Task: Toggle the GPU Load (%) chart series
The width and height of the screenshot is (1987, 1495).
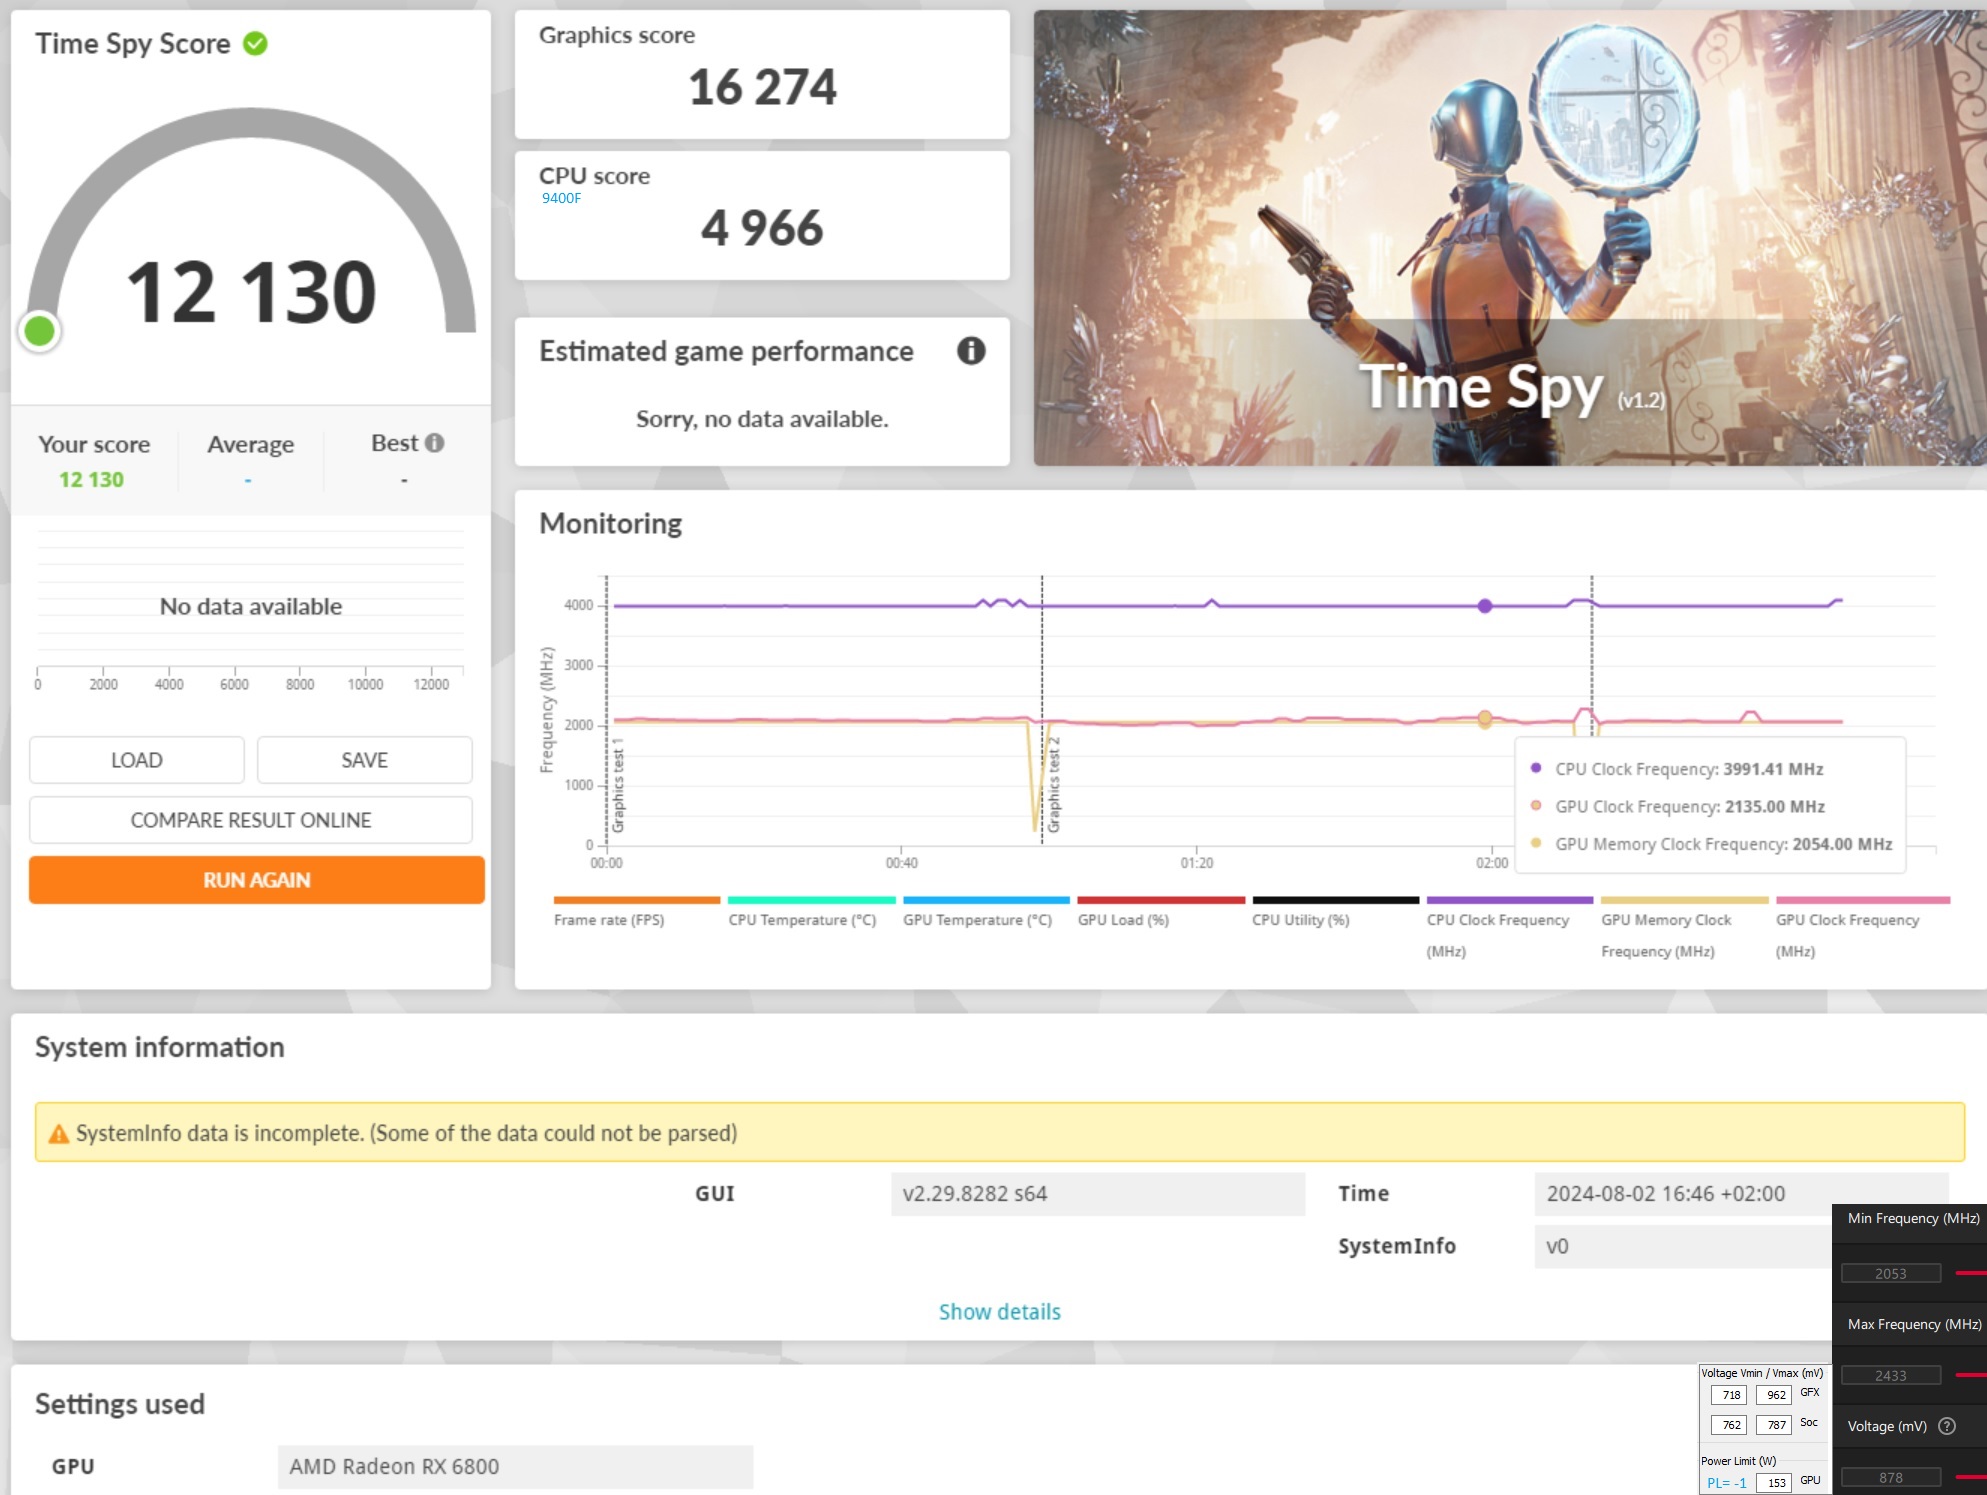Action: click(x=1123, y=919)
